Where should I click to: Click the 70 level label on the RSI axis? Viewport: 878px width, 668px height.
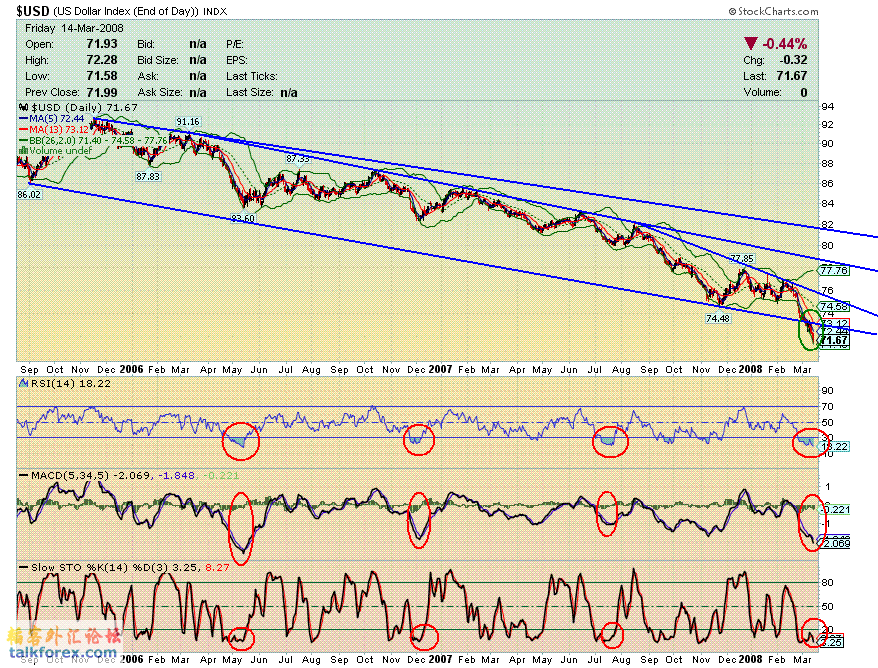827,407
